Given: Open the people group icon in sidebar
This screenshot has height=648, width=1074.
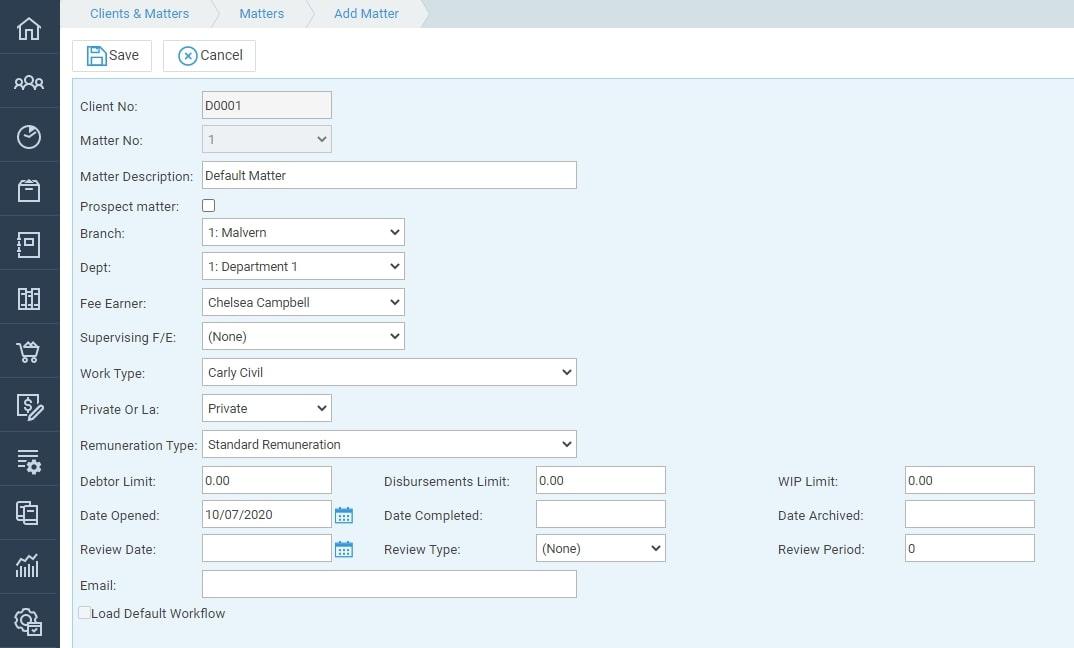Looking at the screenshot, I should (29, 83).
